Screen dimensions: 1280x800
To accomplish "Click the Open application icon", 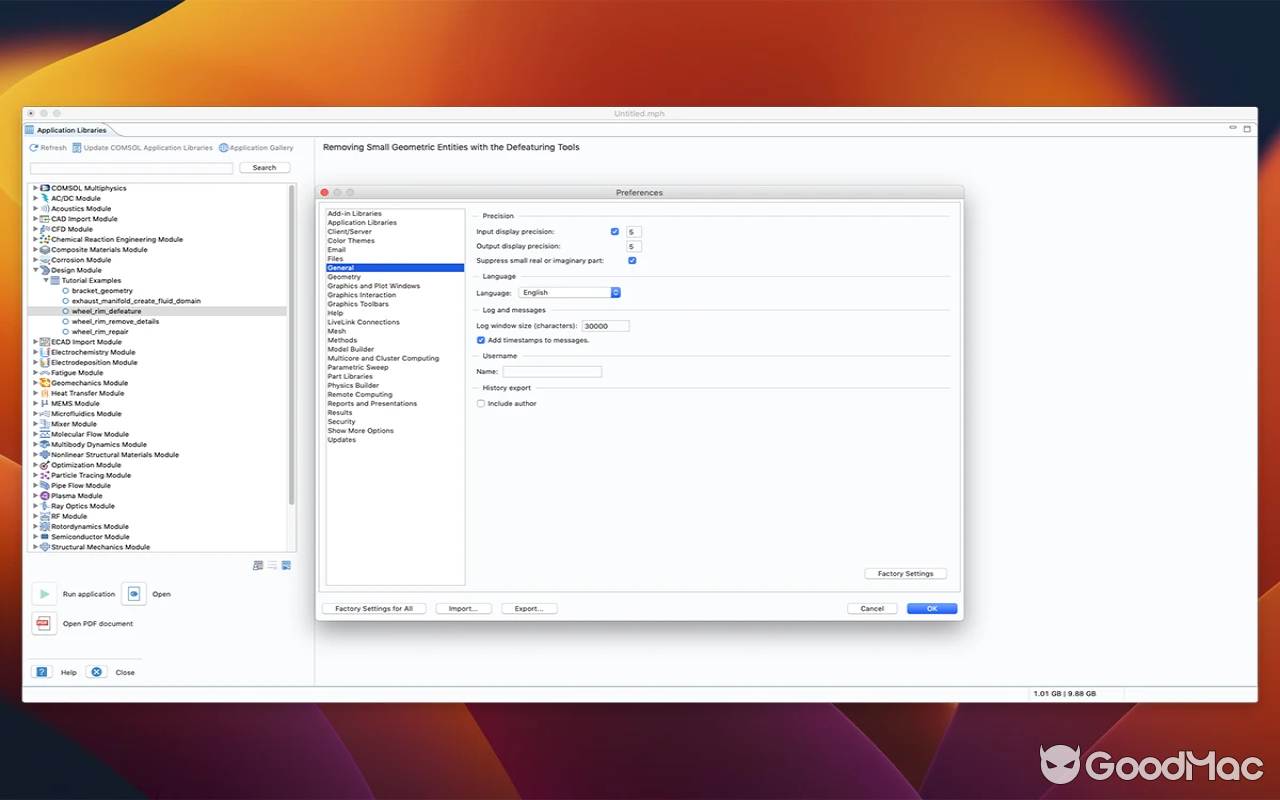I will [x=134, y=593].
